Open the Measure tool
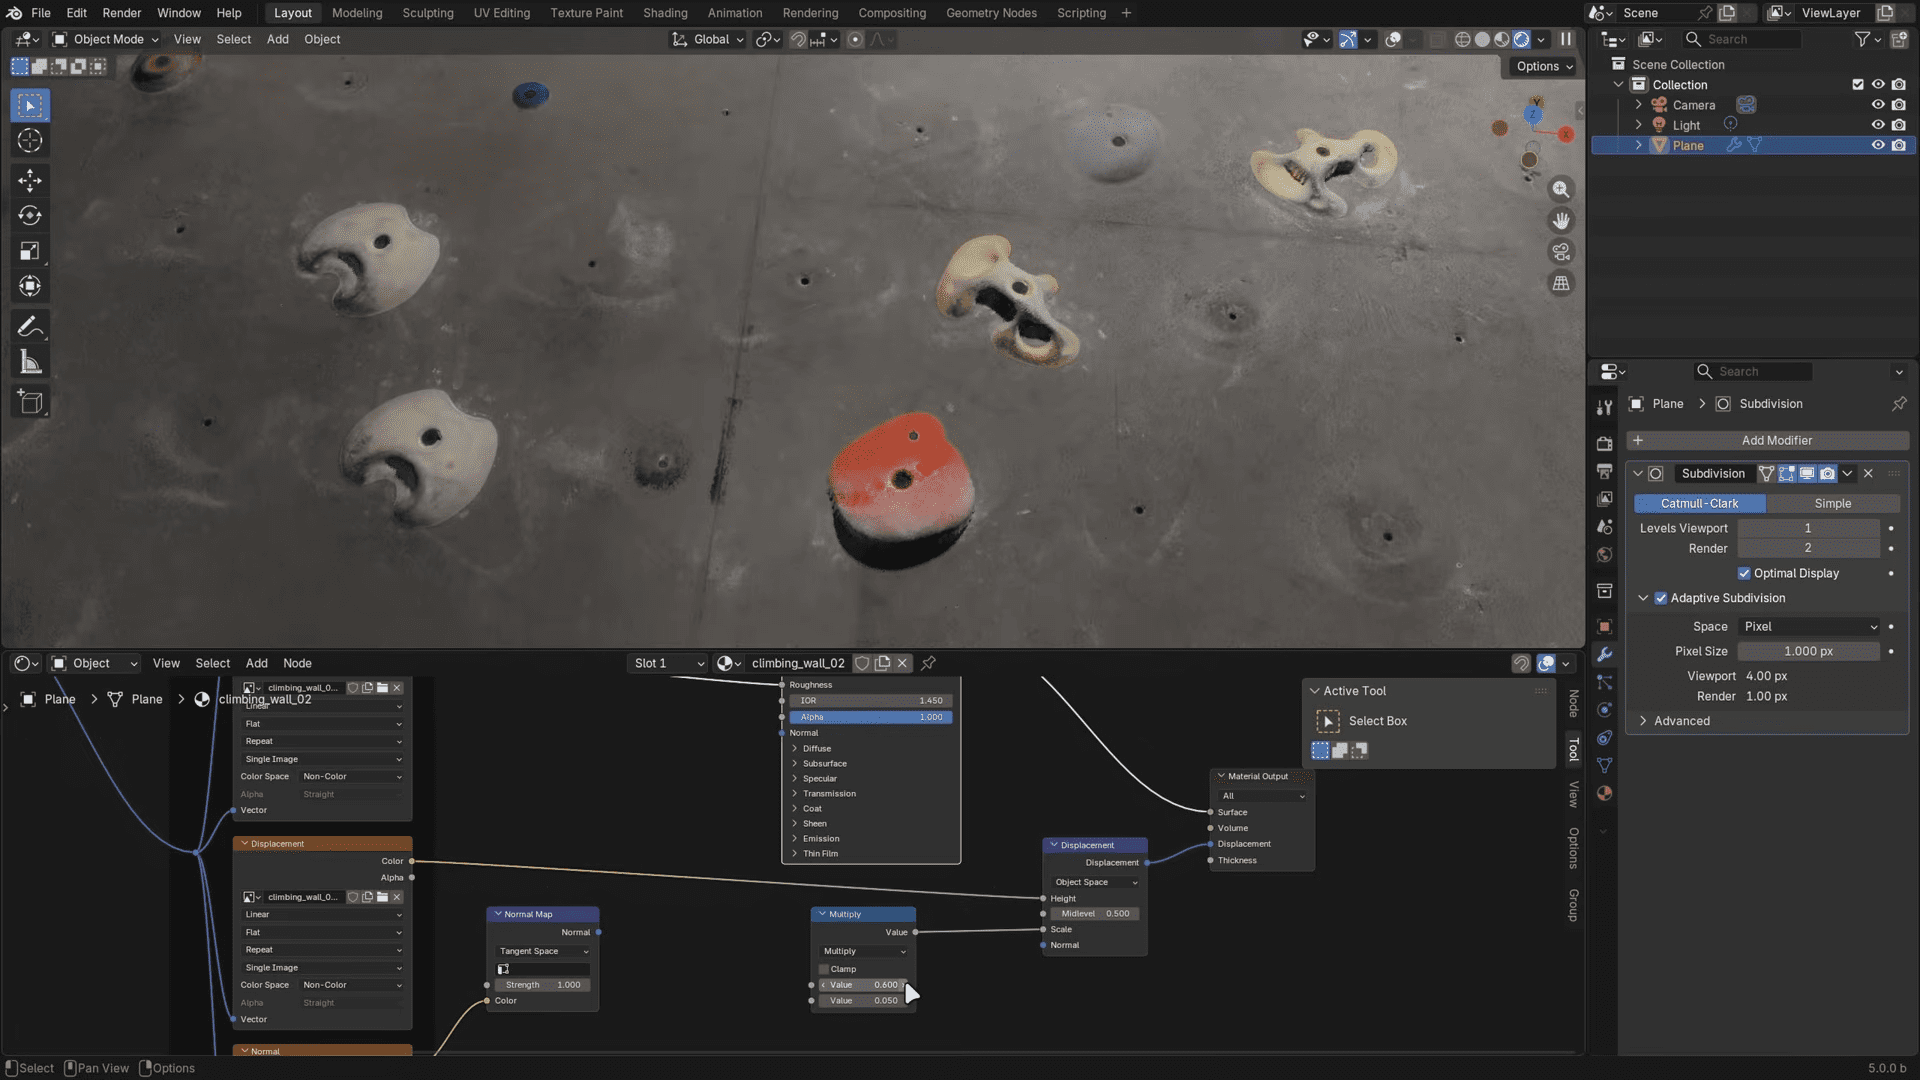1920x1080 pixels. (30, 361)
